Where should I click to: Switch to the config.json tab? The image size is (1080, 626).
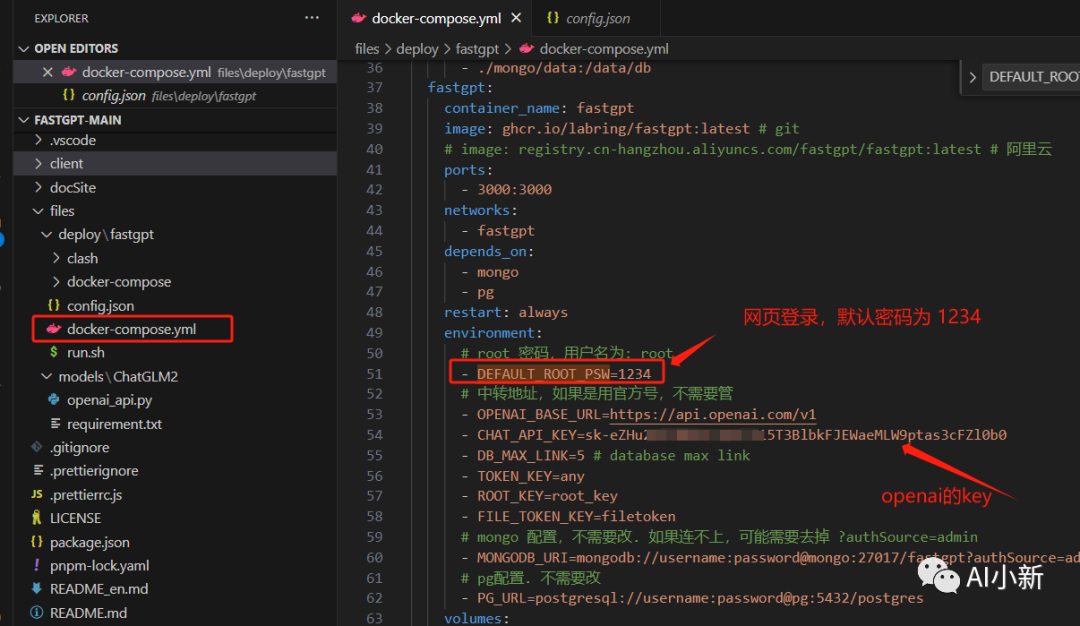(x=598, y=19)
